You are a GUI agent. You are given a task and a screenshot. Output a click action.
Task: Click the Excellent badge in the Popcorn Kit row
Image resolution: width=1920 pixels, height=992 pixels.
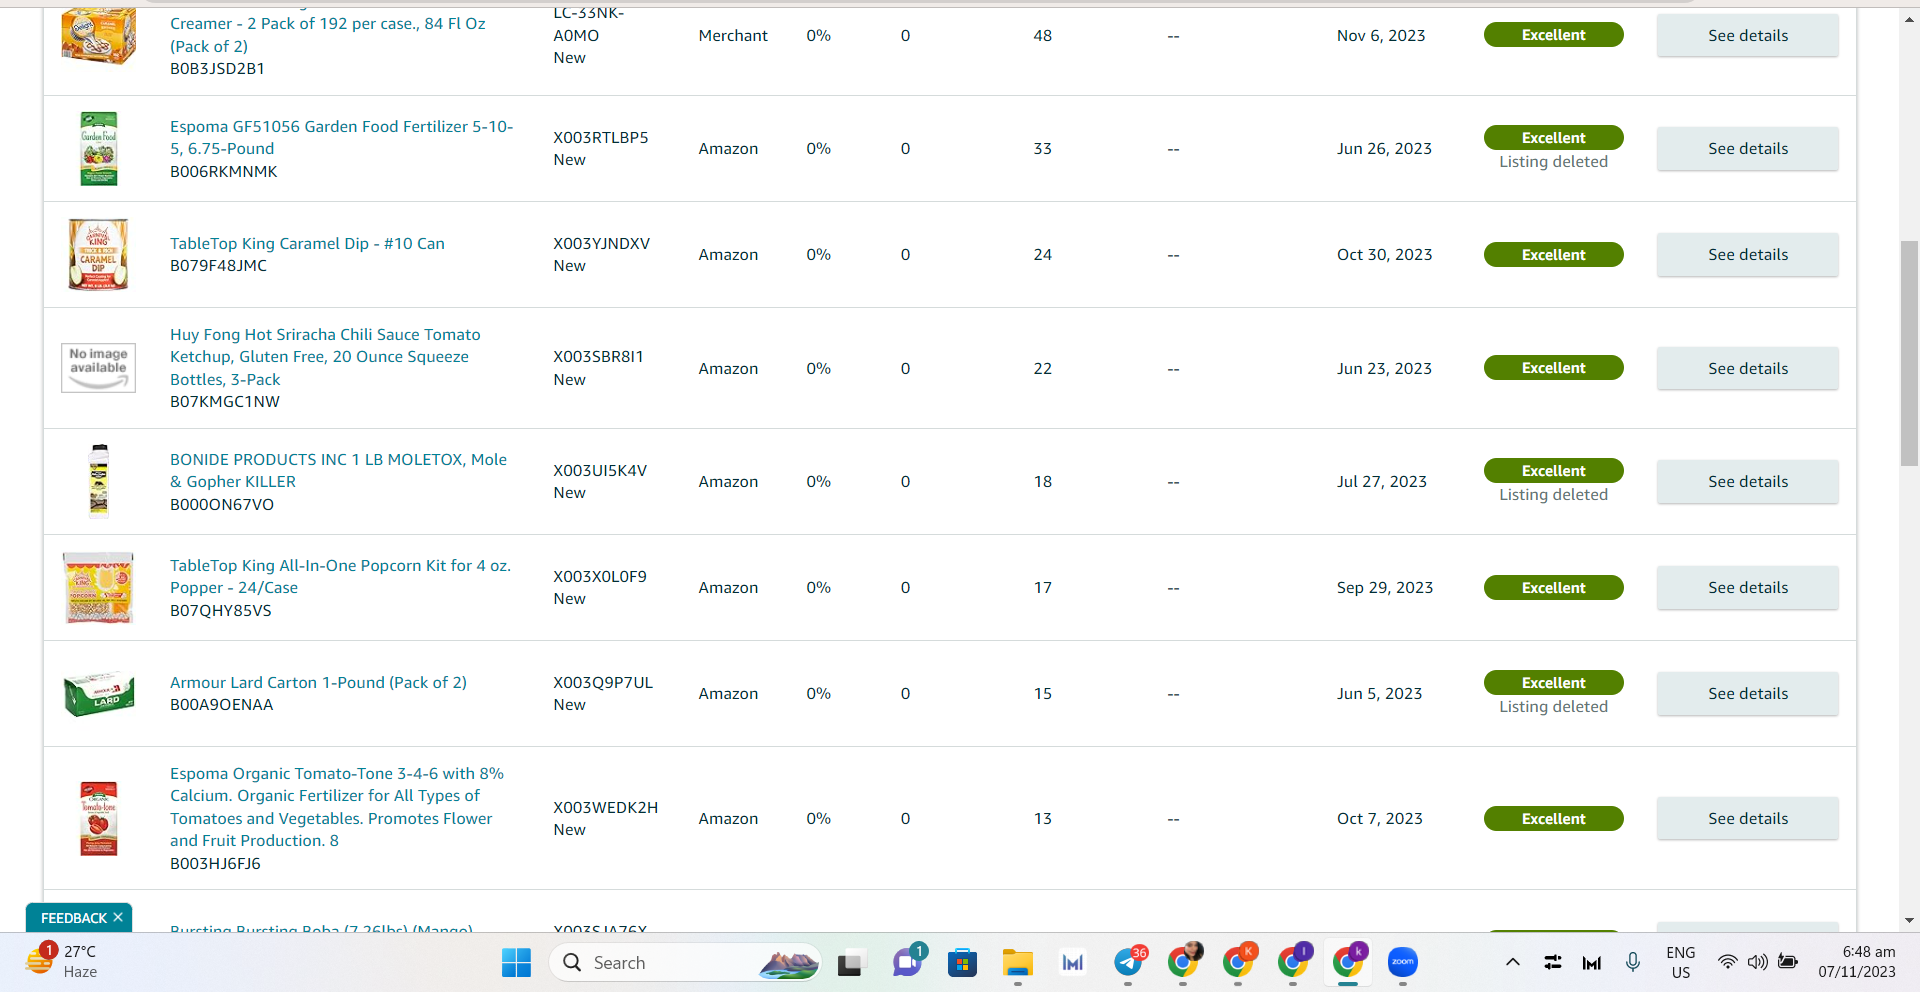point(1553,588)
